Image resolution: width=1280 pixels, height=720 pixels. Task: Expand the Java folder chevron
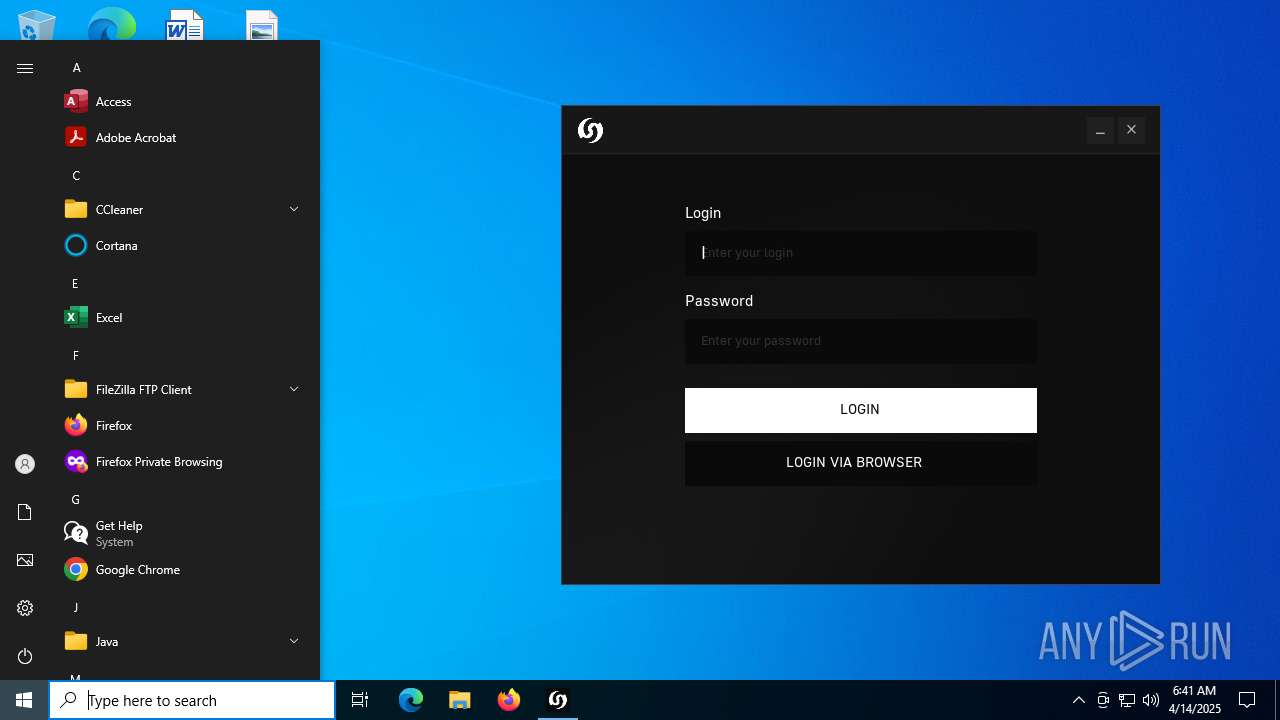point(294,641)
